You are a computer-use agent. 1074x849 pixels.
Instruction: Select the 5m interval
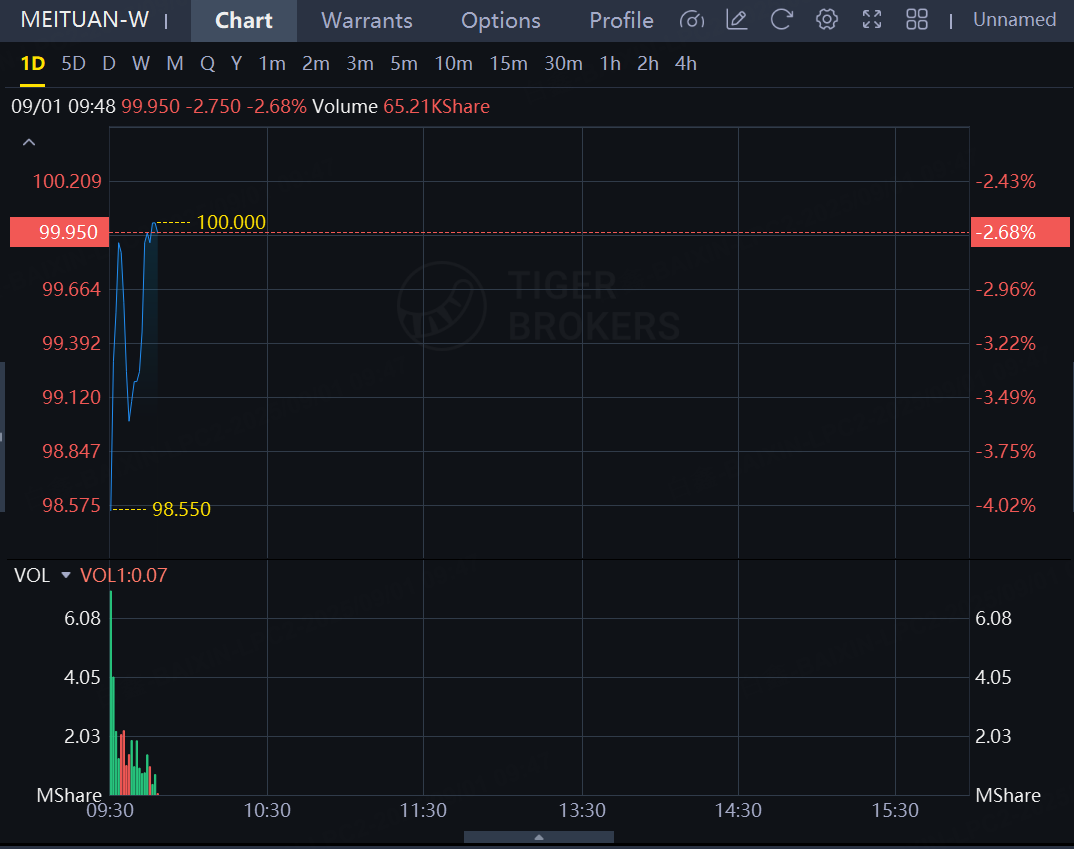coord(403,64)
